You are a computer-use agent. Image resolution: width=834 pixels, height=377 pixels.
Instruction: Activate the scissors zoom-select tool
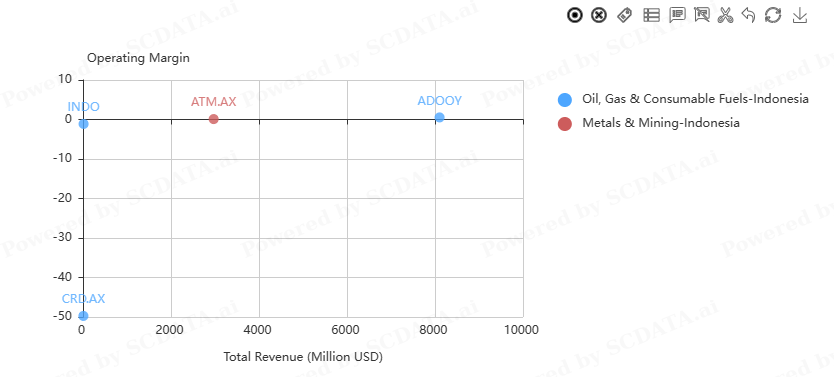tap(725, 15)
